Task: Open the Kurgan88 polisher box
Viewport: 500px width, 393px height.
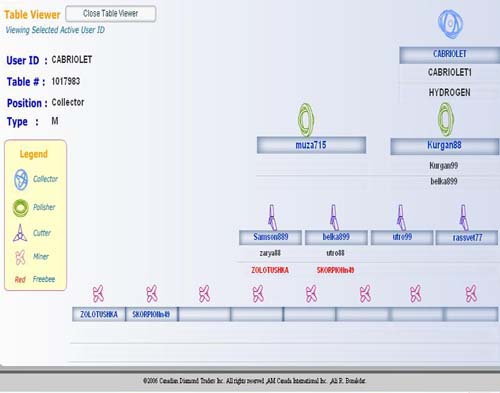Action: (445, 146)
